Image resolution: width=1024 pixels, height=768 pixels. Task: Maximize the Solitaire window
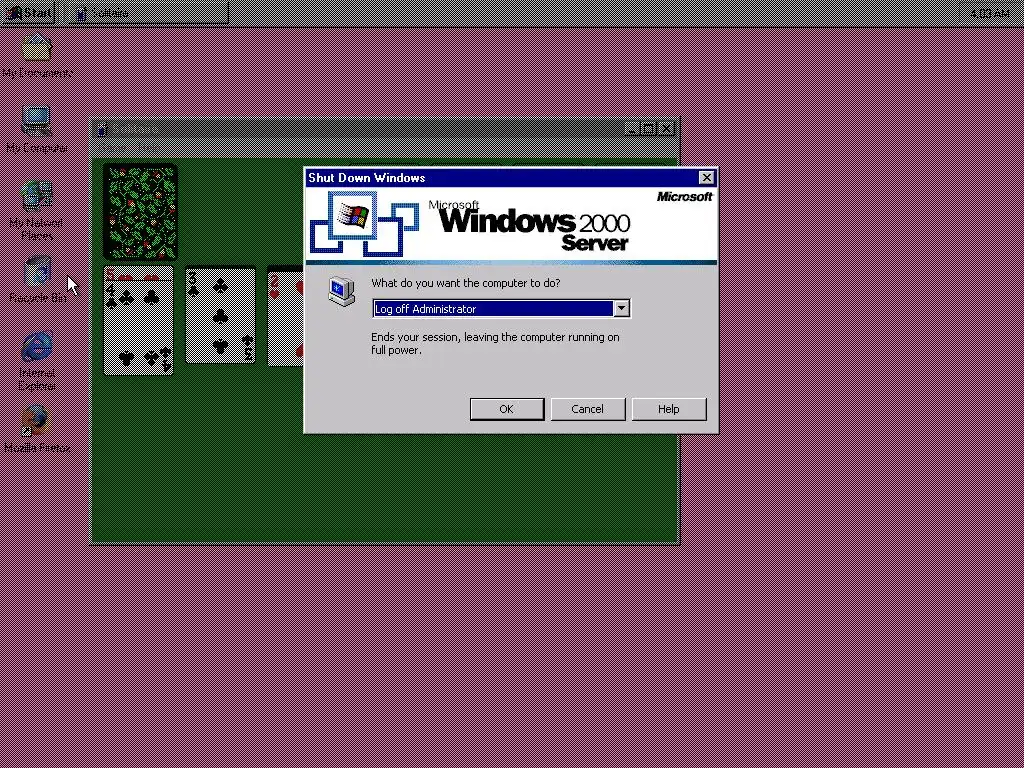coord(648,129)
